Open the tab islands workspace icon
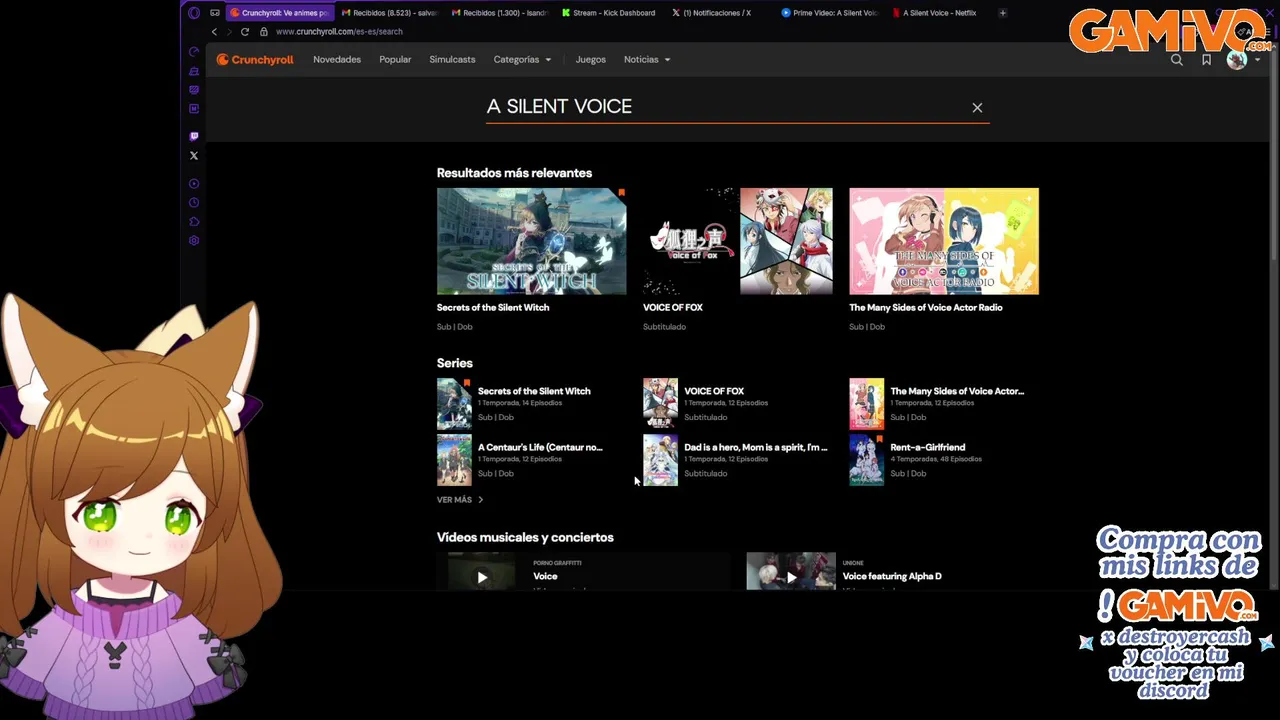 tap(215, 13)
